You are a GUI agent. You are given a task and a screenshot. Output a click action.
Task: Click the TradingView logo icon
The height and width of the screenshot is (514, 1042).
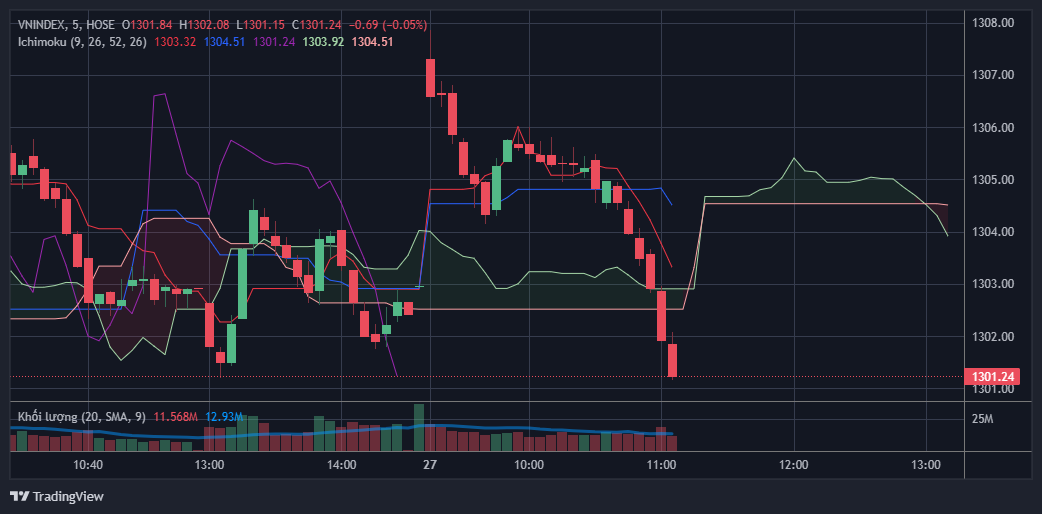(x=19, y=496)
